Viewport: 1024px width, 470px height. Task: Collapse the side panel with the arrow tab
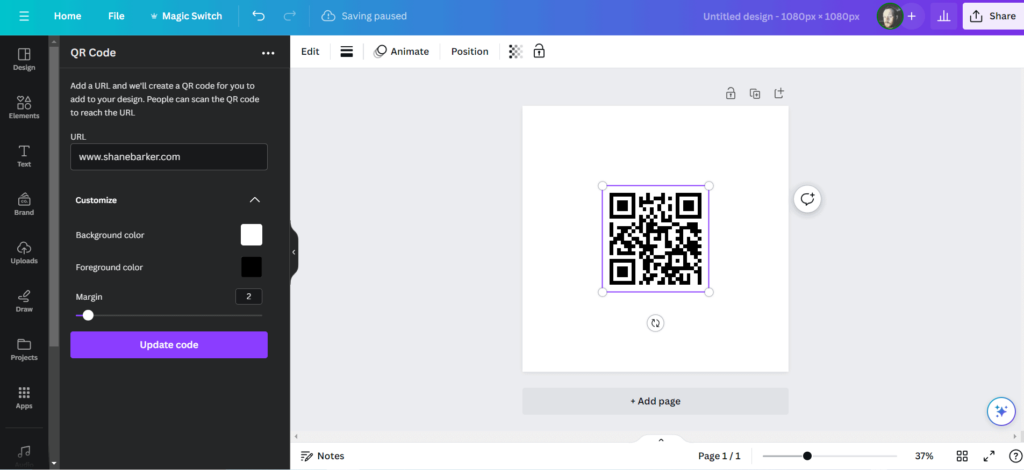294,252
